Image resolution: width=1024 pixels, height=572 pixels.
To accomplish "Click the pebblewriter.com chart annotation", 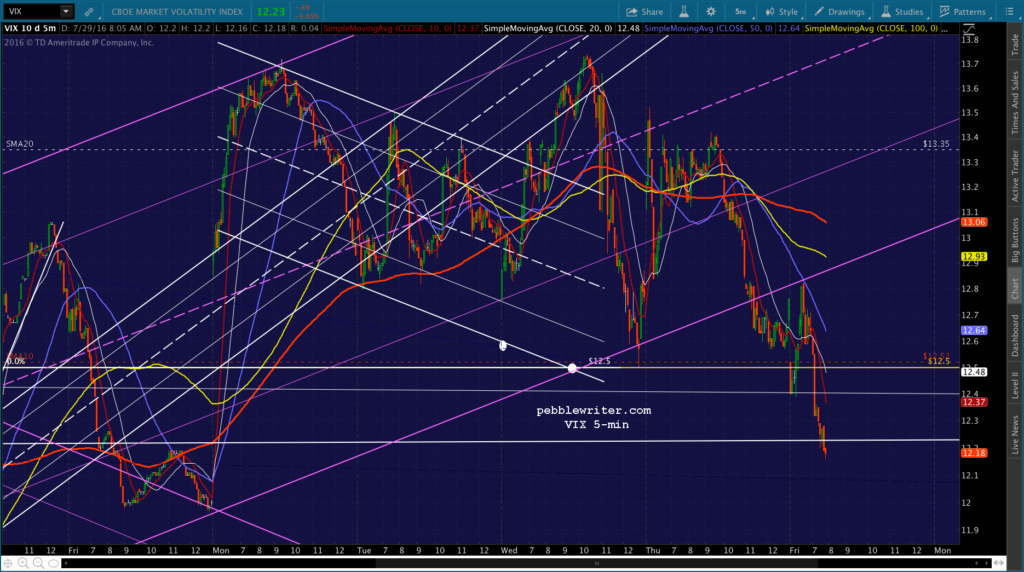I will coord(594,410).
